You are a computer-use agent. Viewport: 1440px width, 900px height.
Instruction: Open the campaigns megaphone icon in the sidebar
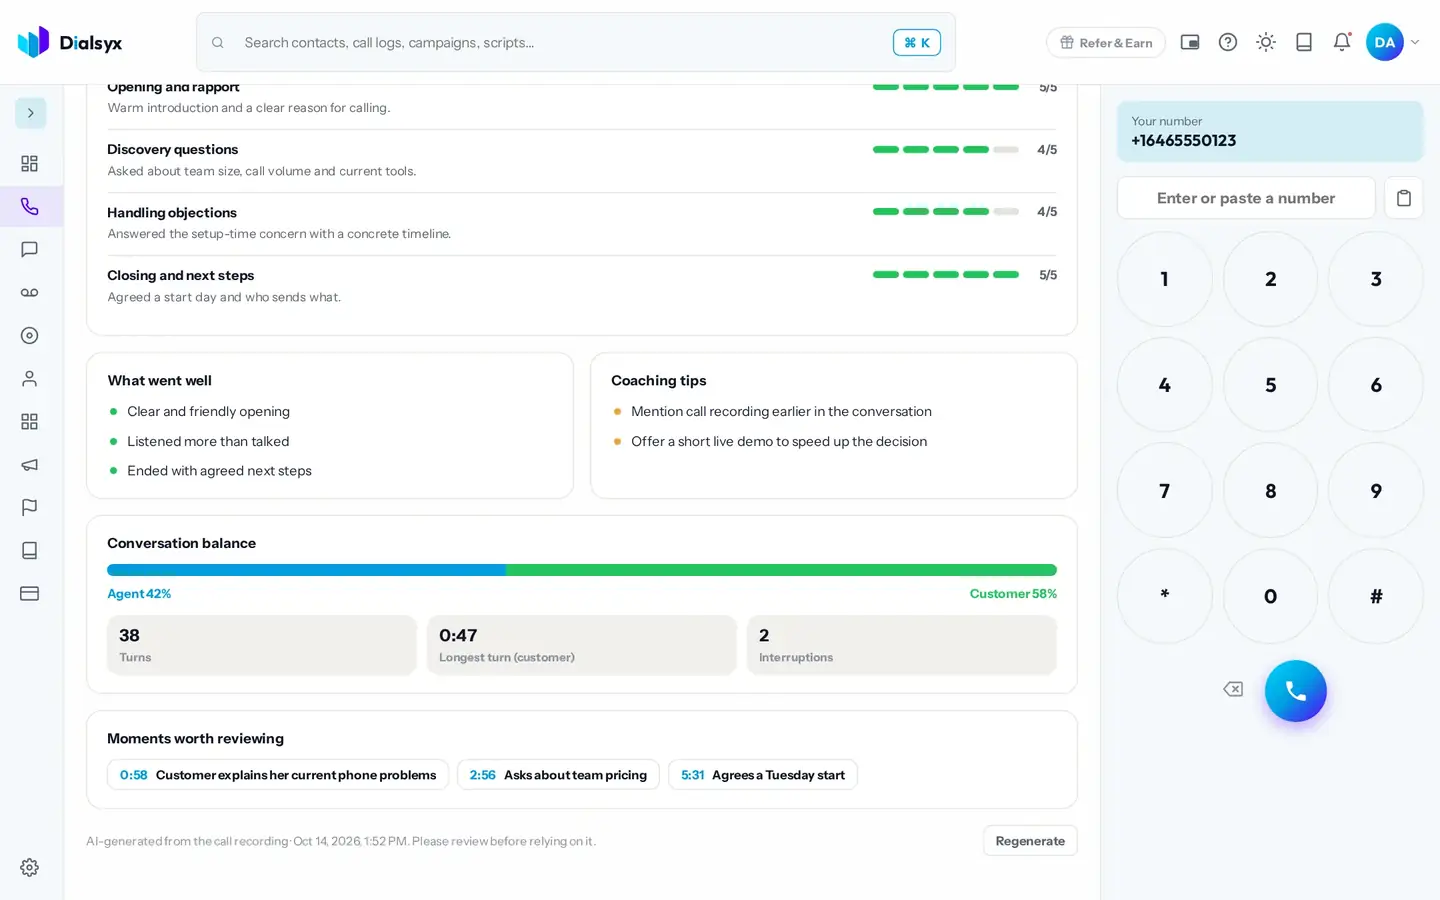click(x=30, y=464)
